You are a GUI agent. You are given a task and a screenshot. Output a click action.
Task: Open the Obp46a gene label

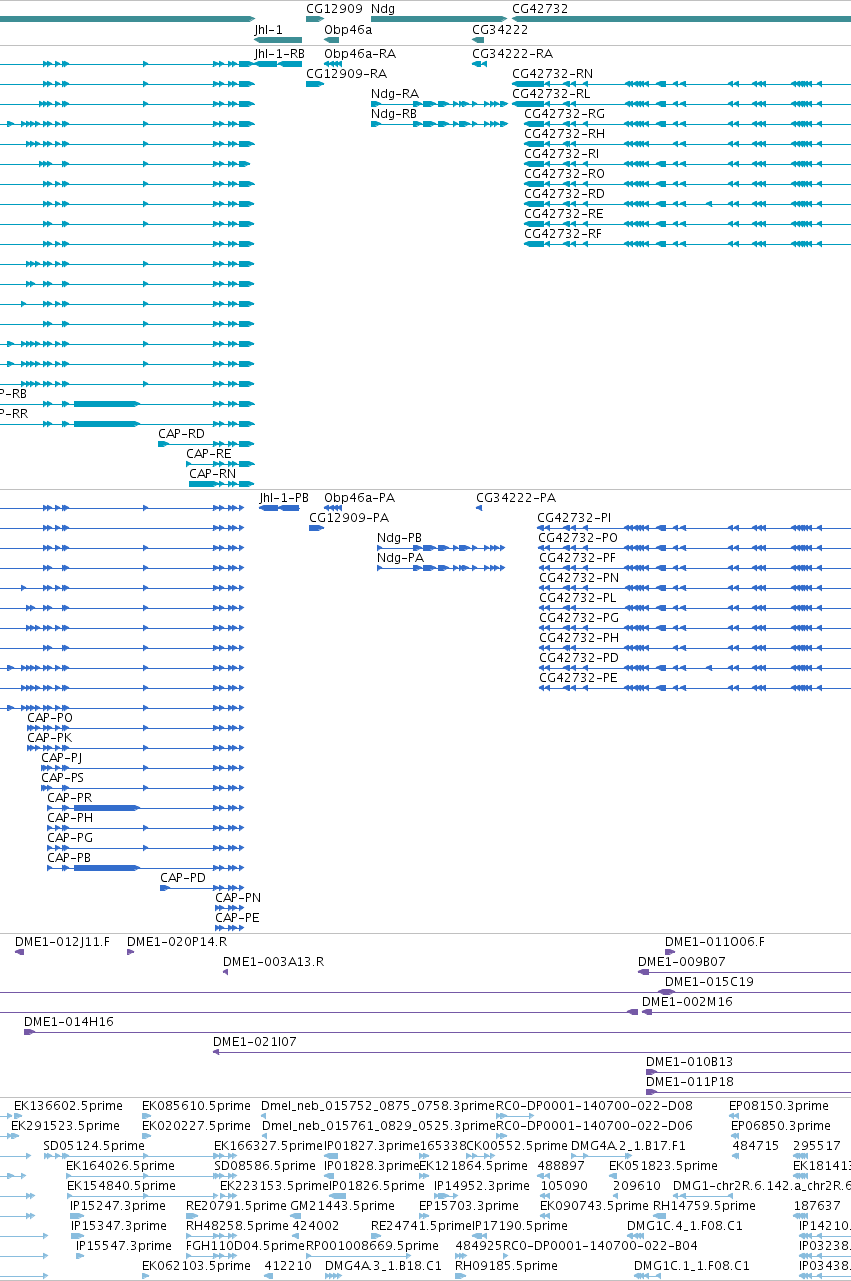pos(348,30)
